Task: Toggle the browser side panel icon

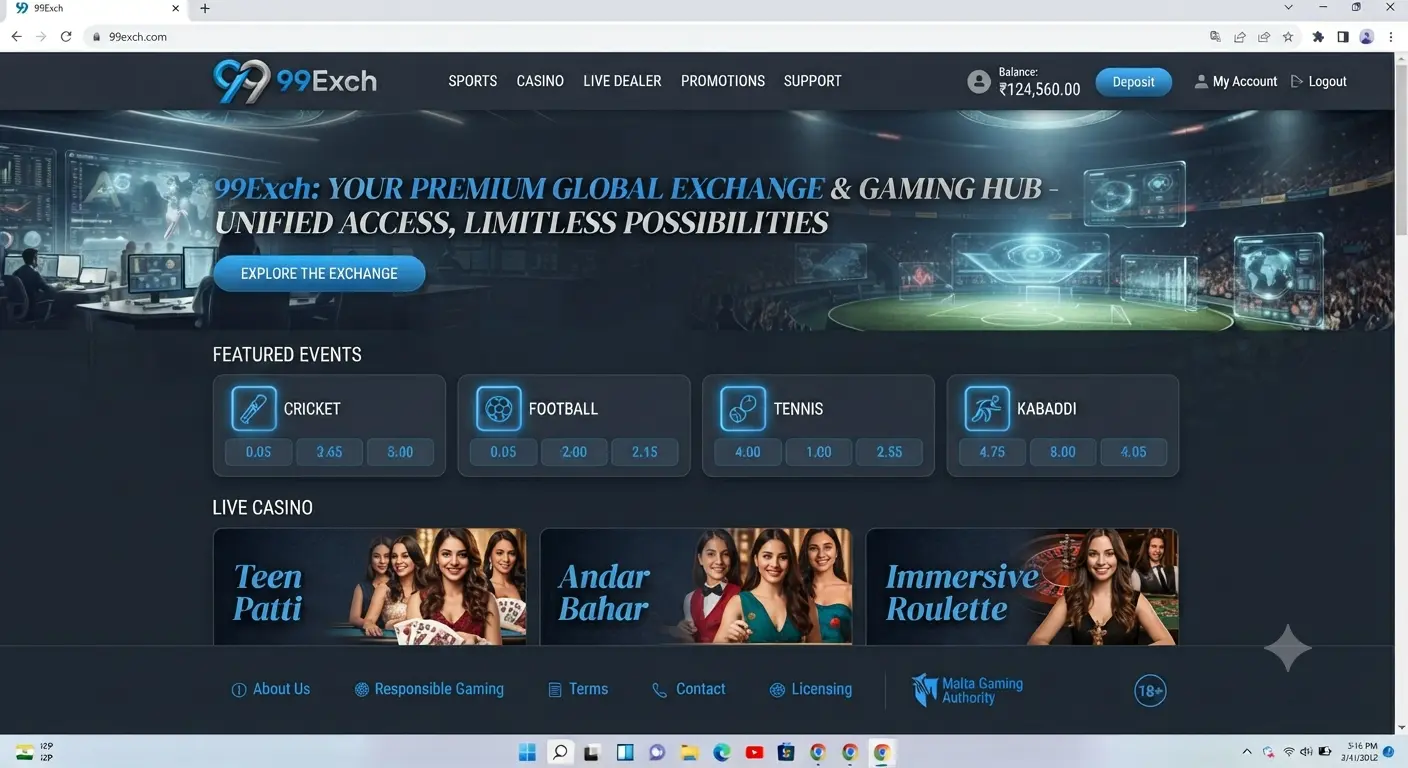Action: click(x=1342, y=37)
